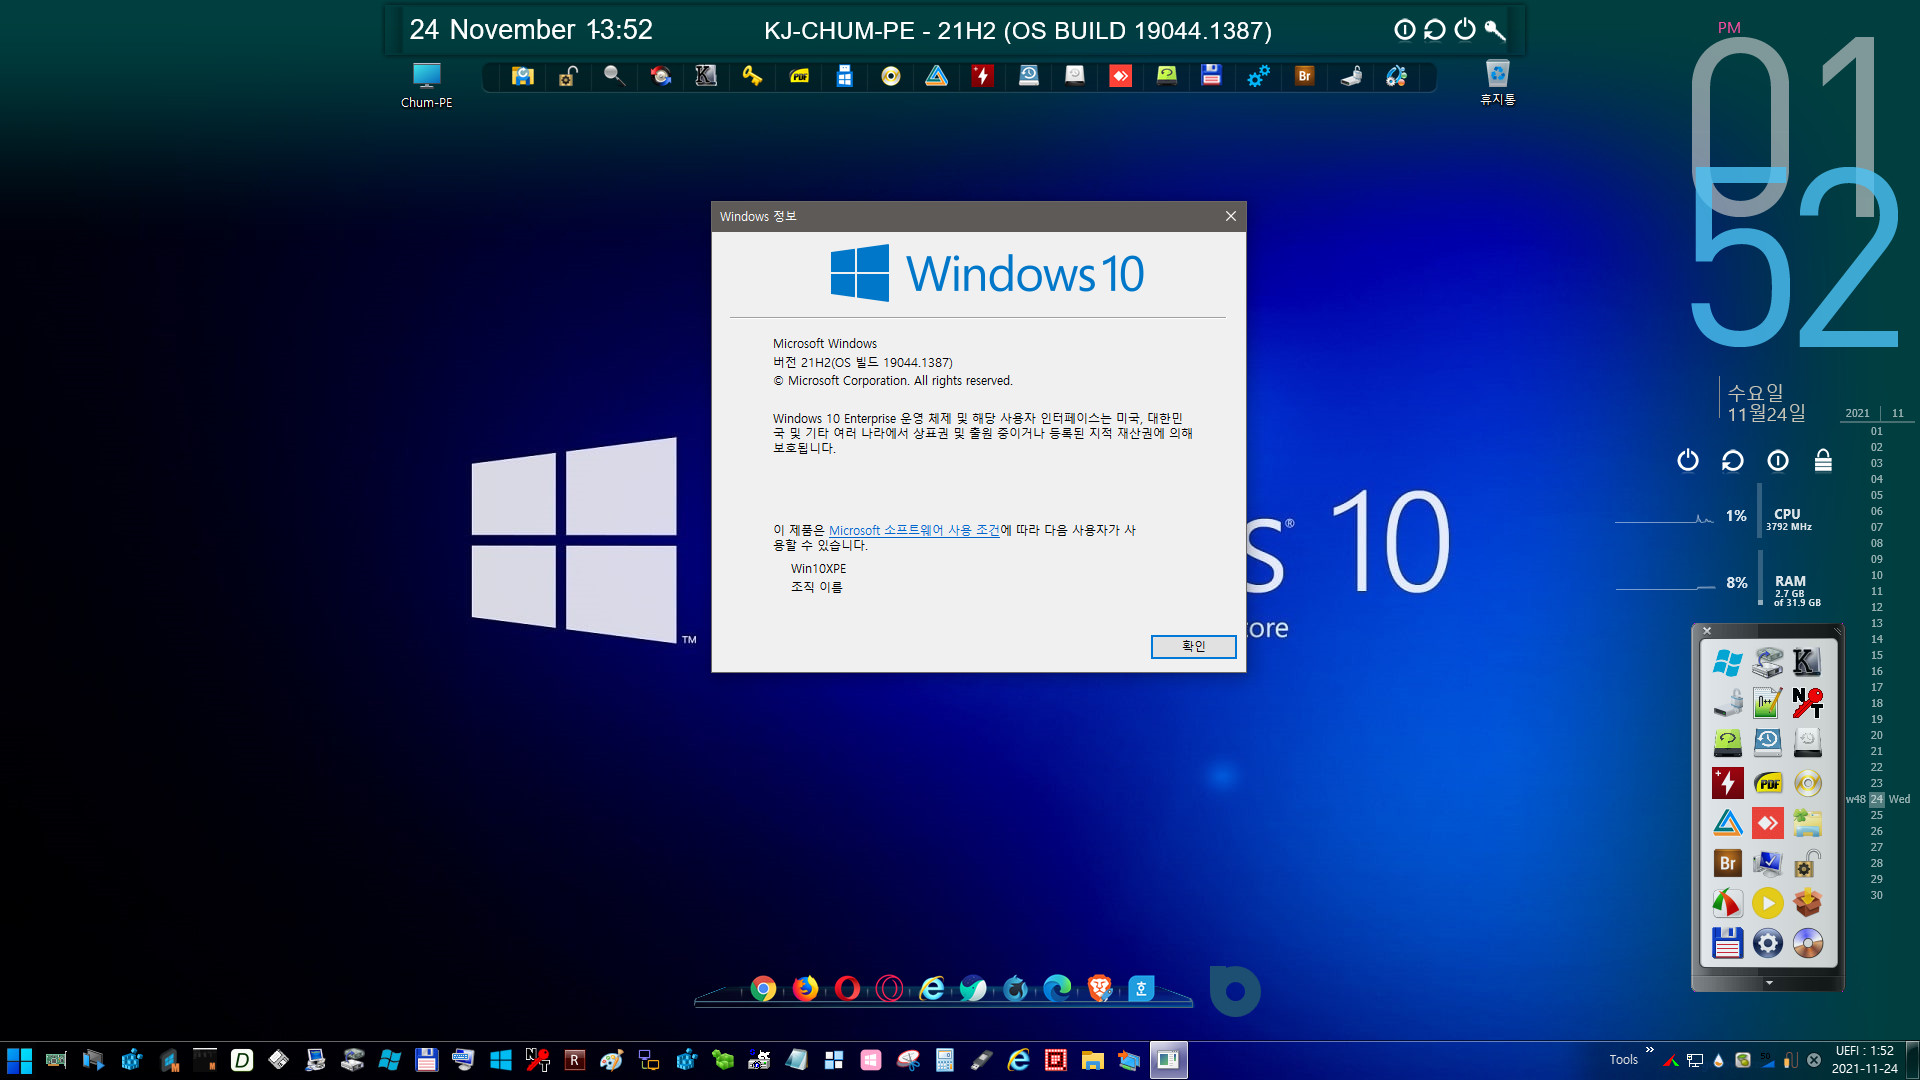Image resolution: width=1920 pixels, height=1080 pixels.
Task: Click the power icon in clock widget
Action: click(1688, 460)
